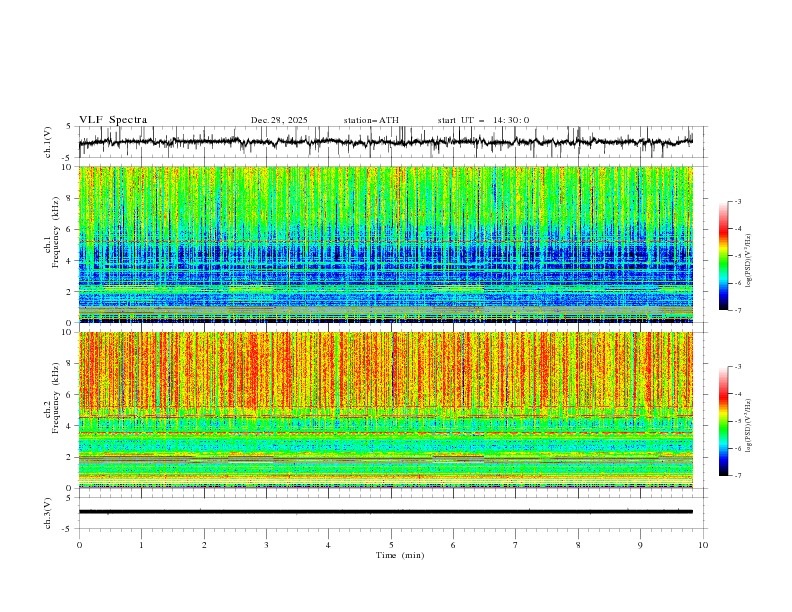
Task: Click the "10" frequency tick of ch.2 spectrogram
Action: 67,332
